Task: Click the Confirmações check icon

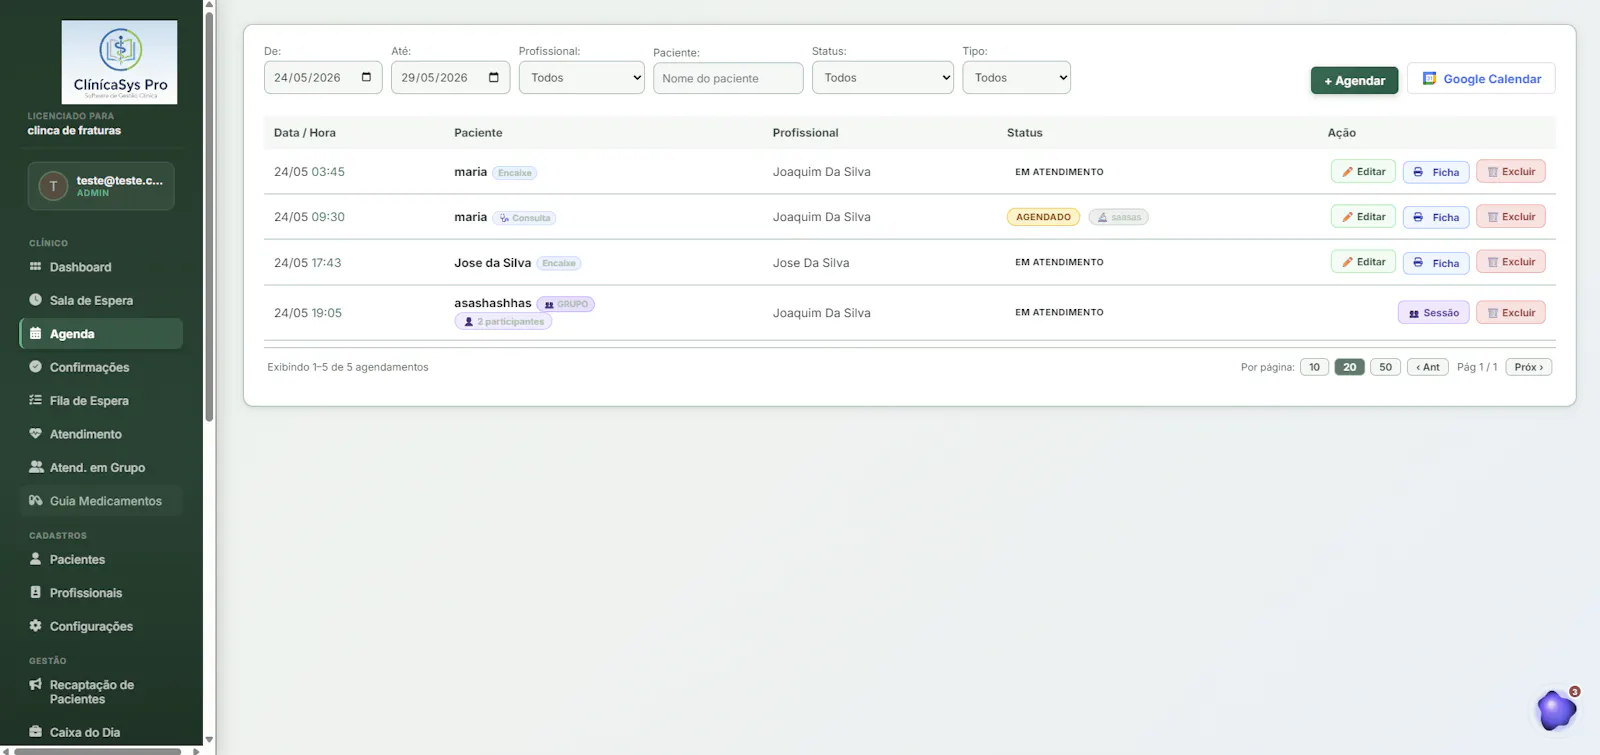Action: tap(36, 367)
